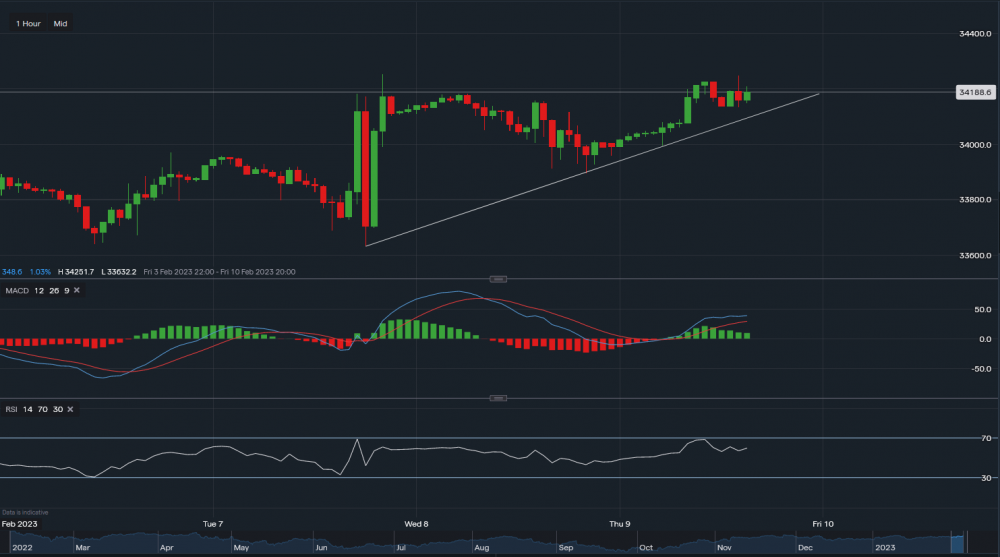Screen dimensions: 1000x557
Task: Click the 34000.0 price axis label
Action: point(973,145)
